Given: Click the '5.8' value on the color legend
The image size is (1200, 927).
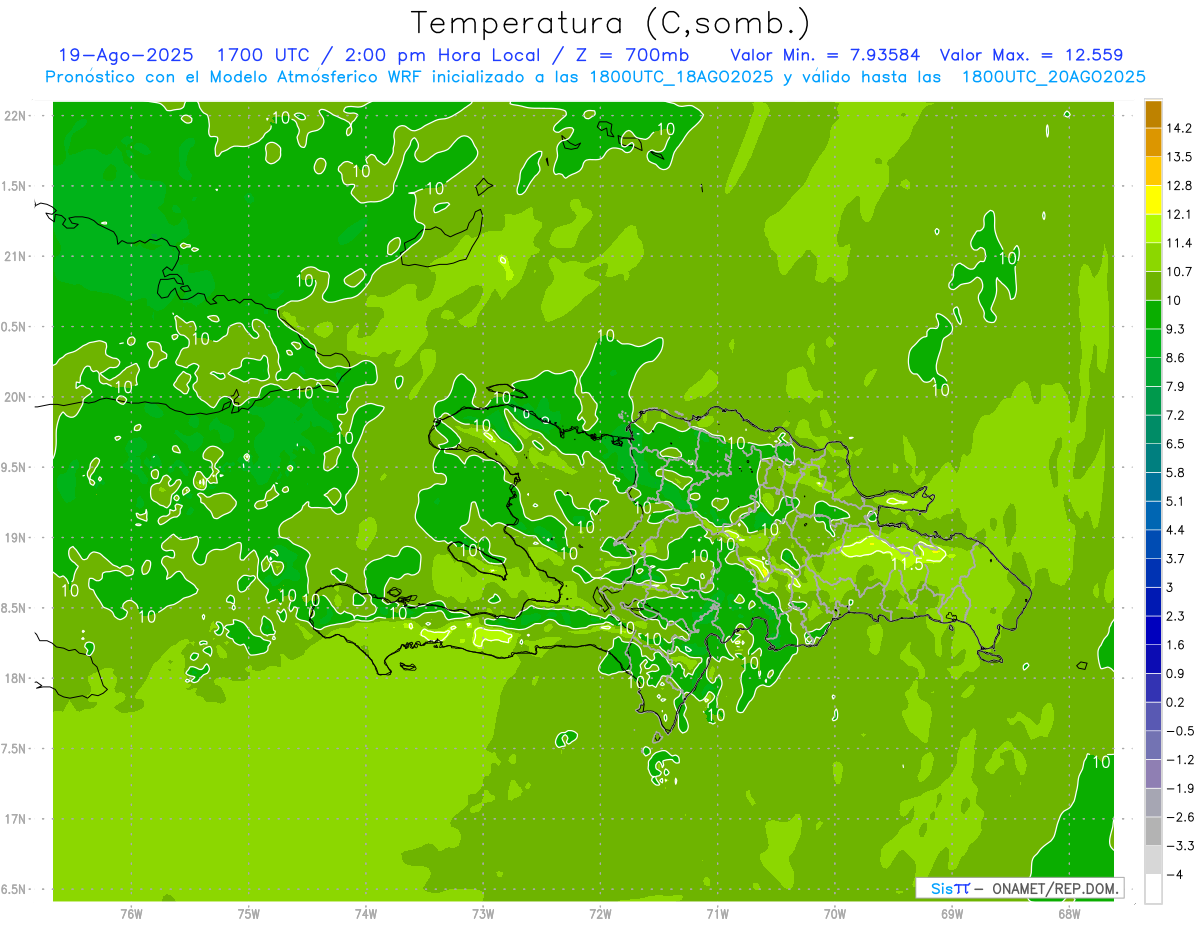Looking at the screenshot, I should (1177, 472).
